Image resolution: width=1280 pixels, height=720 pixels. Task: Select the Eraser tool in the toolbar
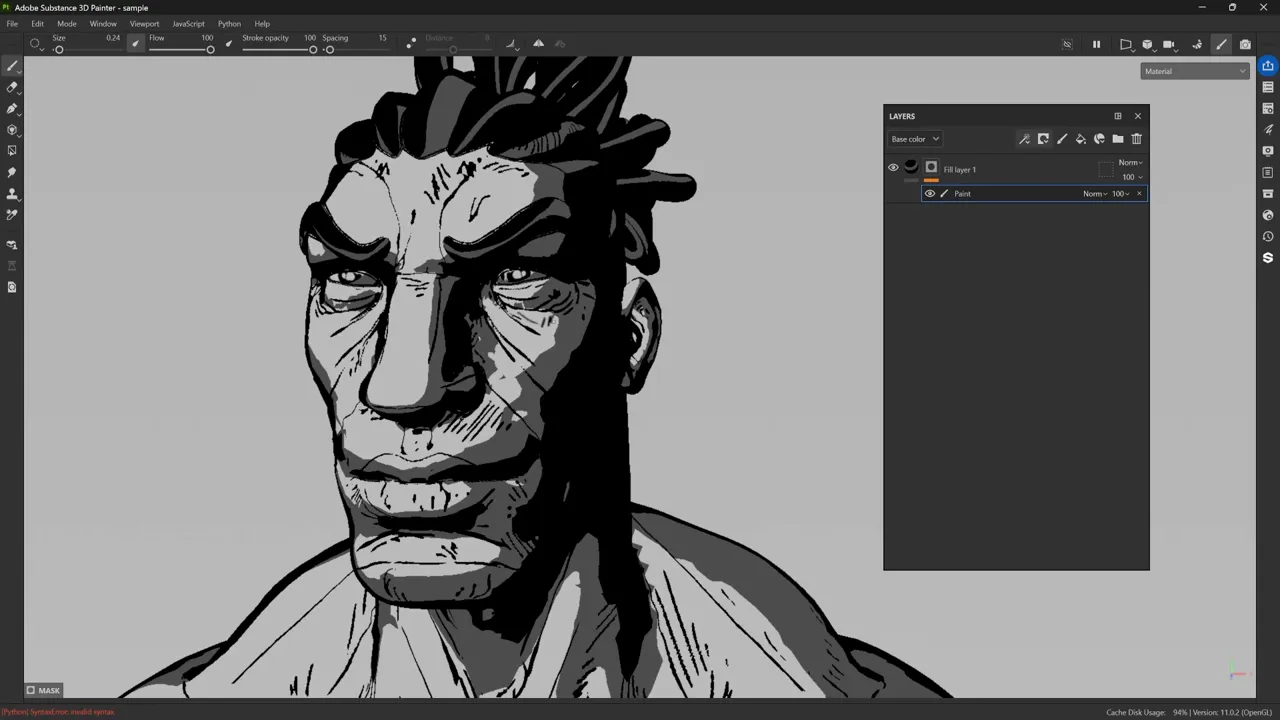coord(12,89)
